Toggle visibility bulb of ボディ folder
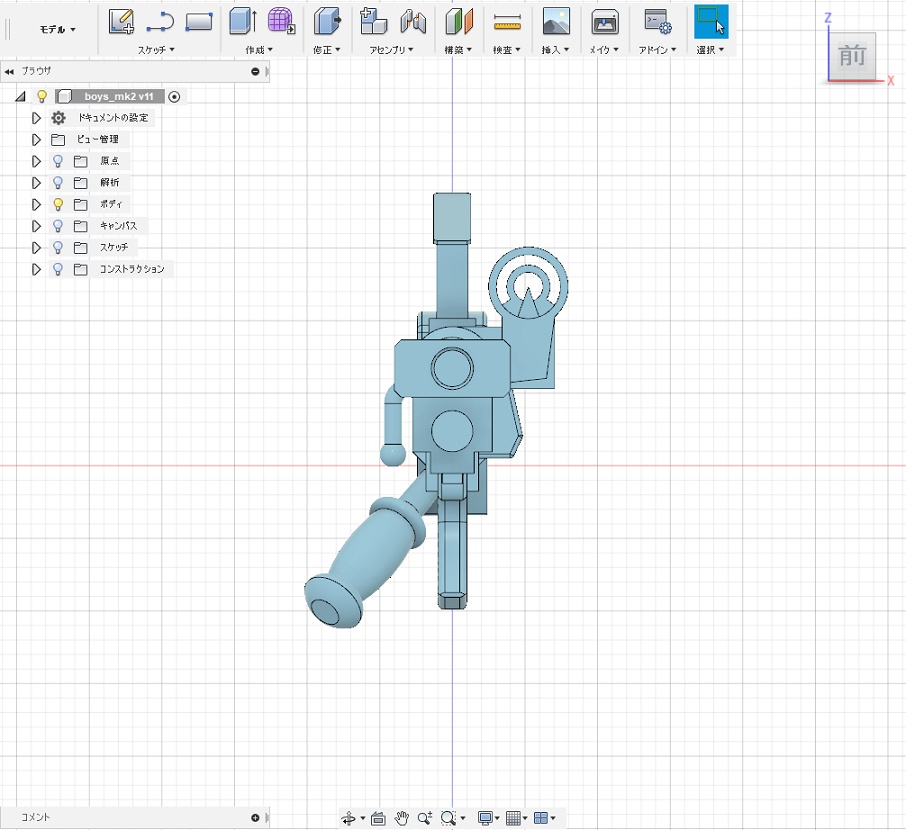The image size is (906, 830). coord(58,204)
